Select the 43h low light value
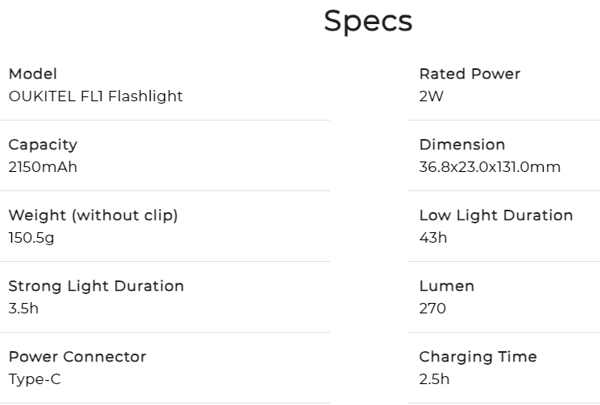 tap(432, 238)
